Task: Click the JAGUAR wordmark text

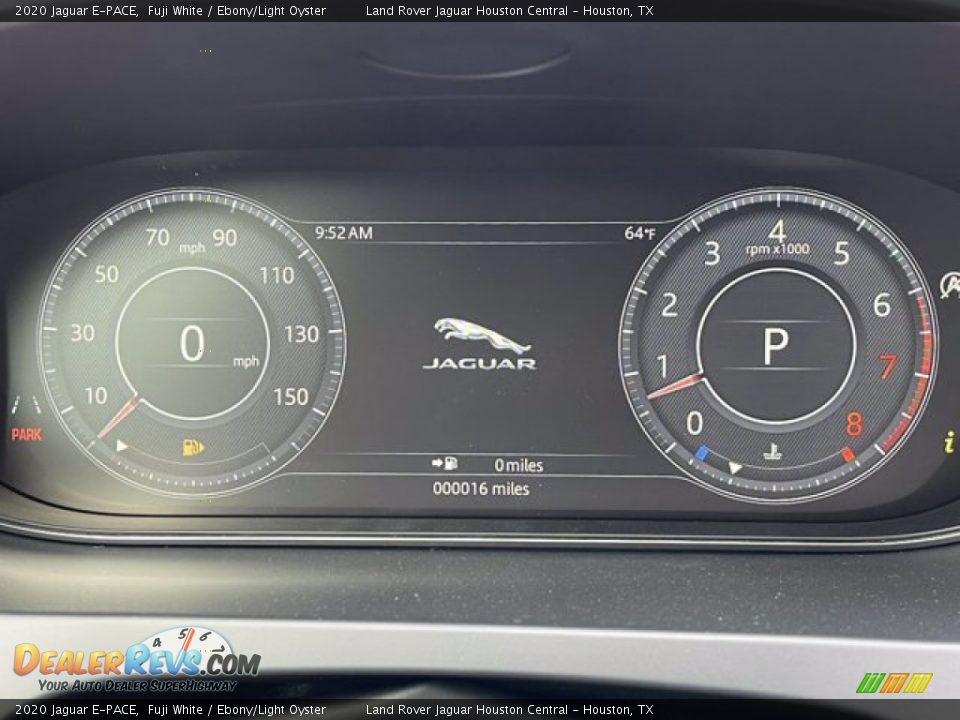Action: coord(479,364)
